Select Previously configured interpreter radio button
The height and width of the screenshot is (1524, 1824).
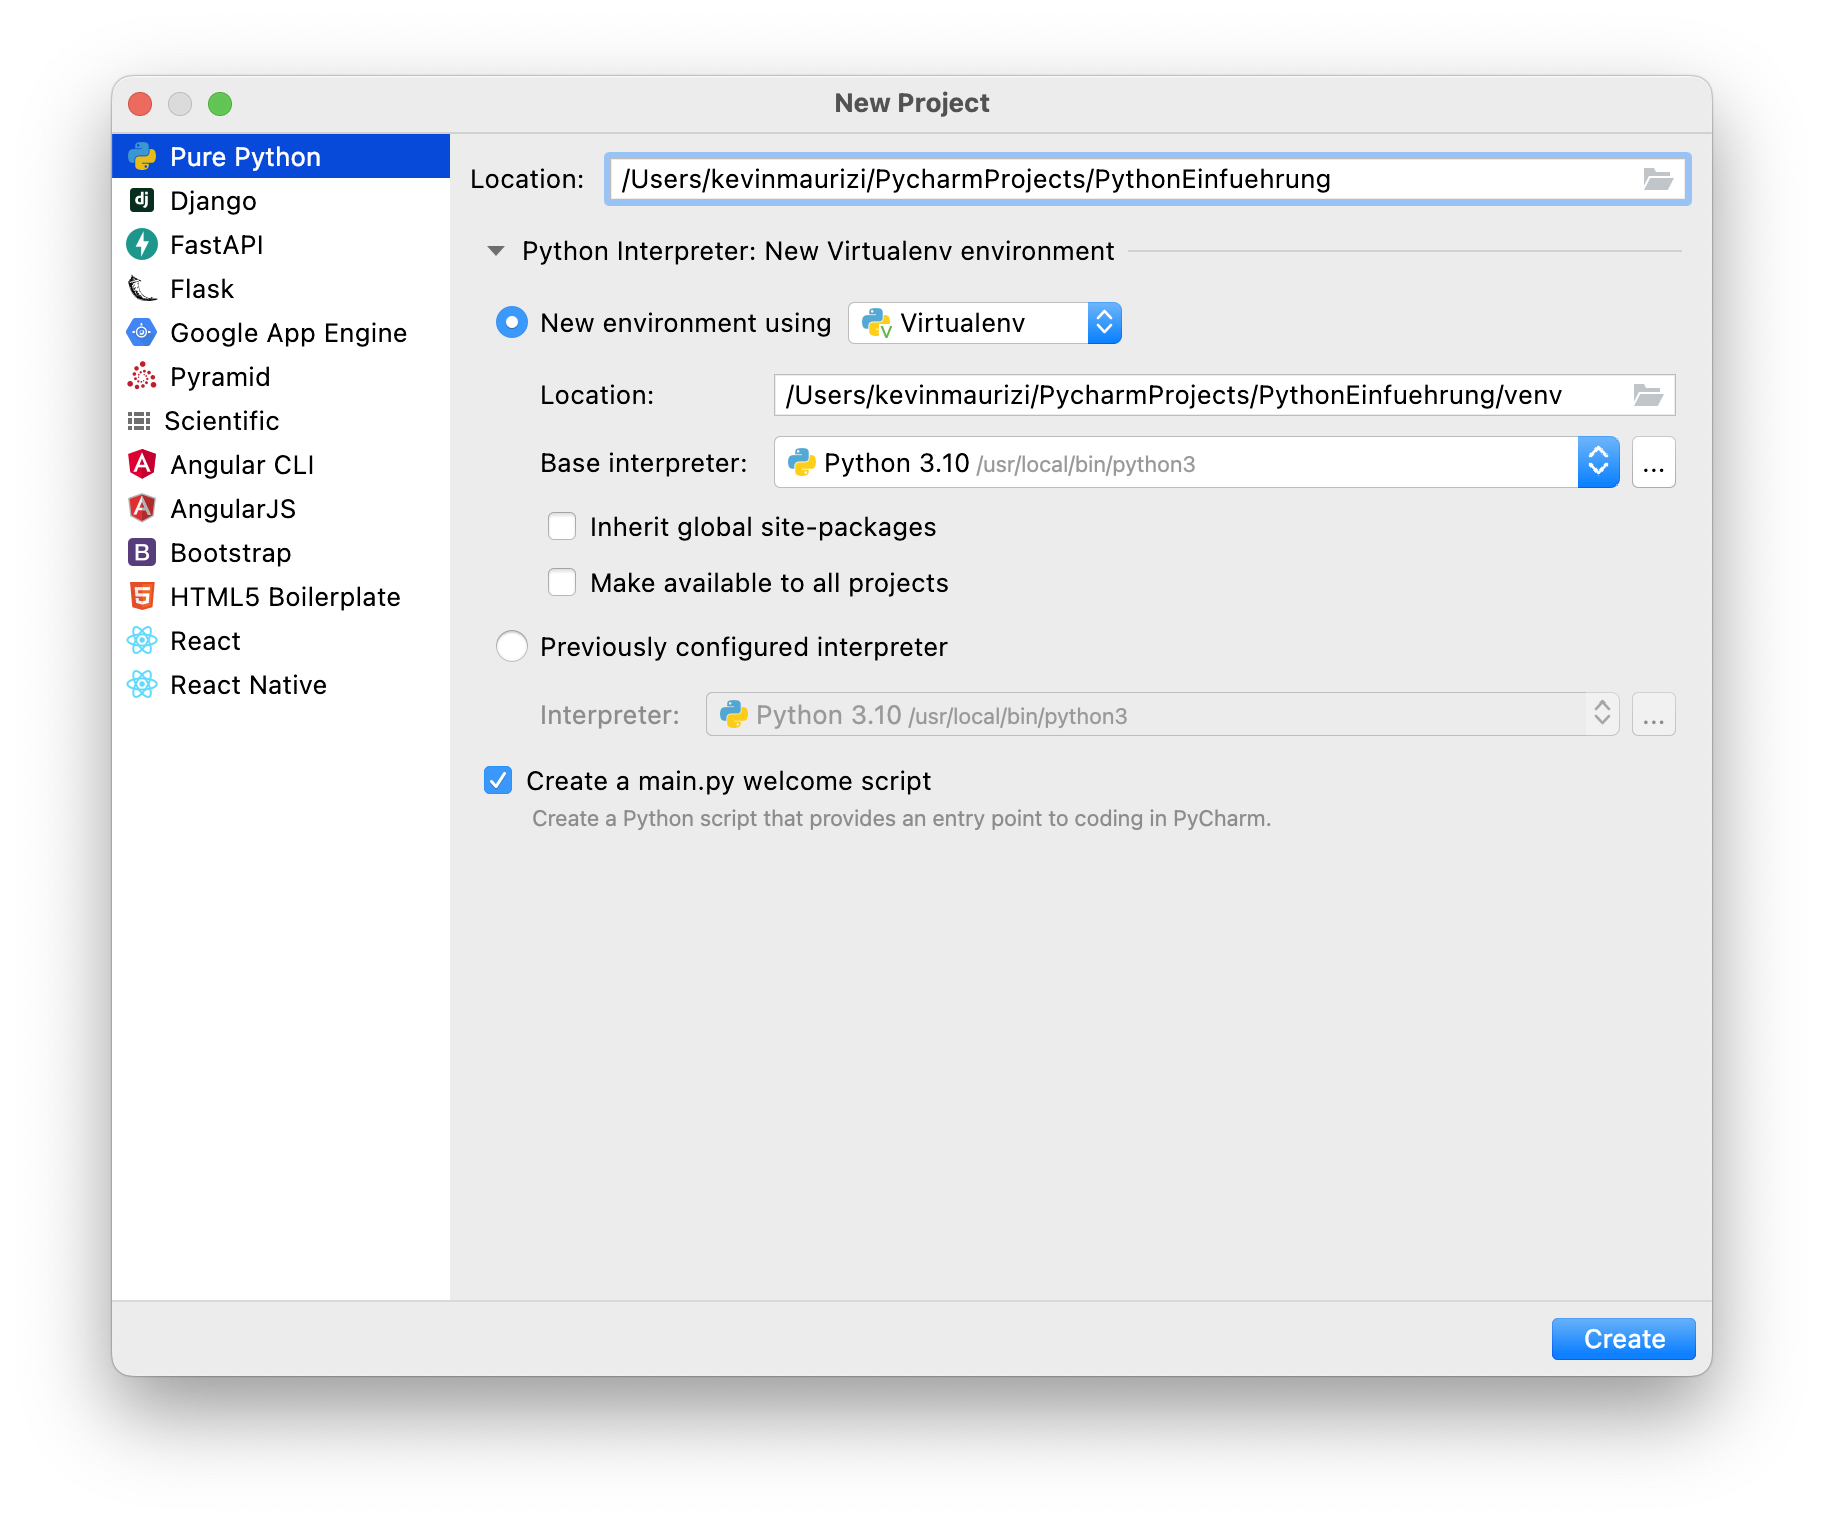click(512, 646)
